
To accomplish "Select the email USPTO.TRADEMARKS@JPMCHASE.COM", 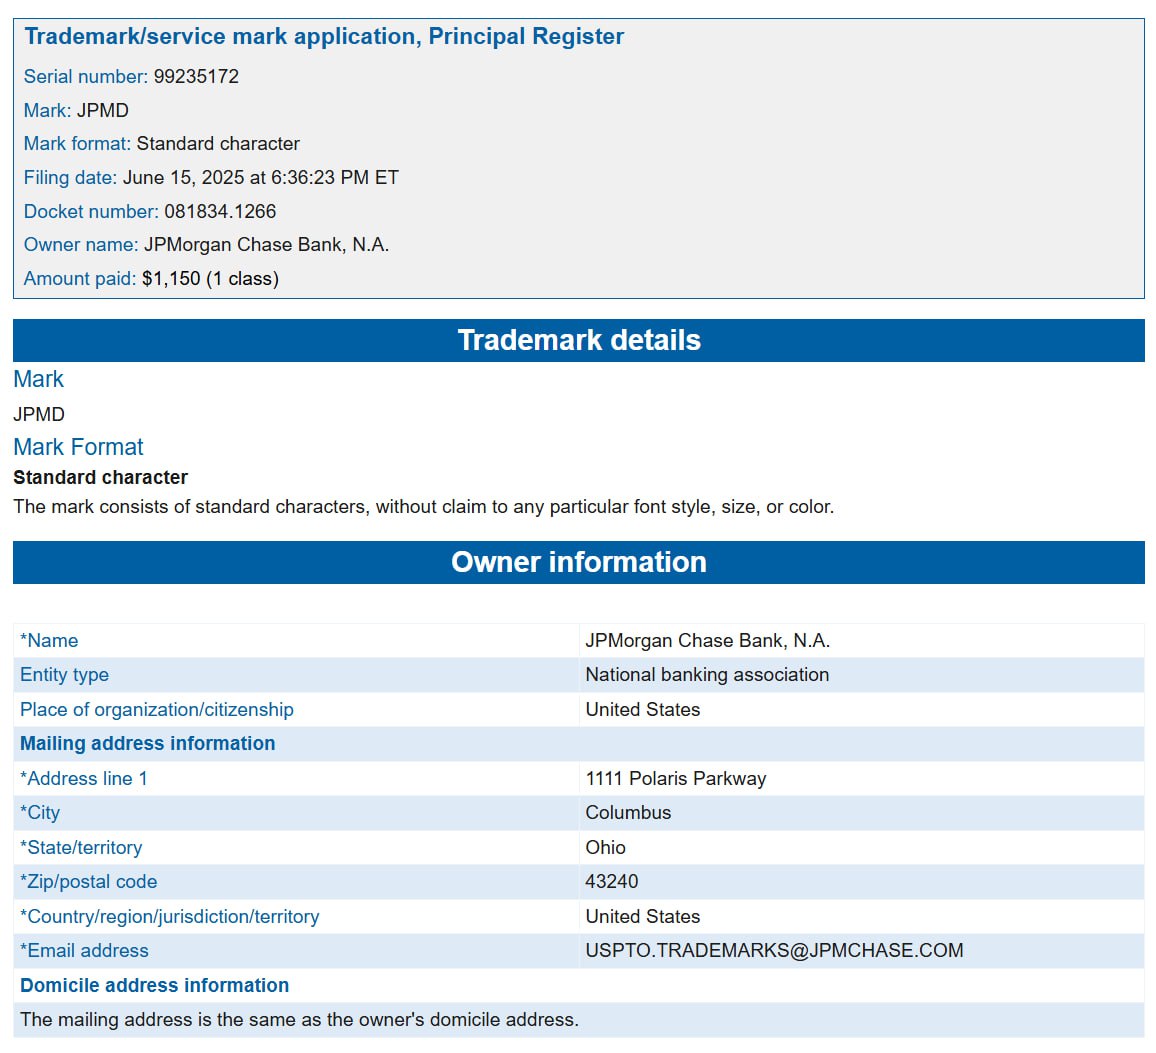I will coord(774,951).
